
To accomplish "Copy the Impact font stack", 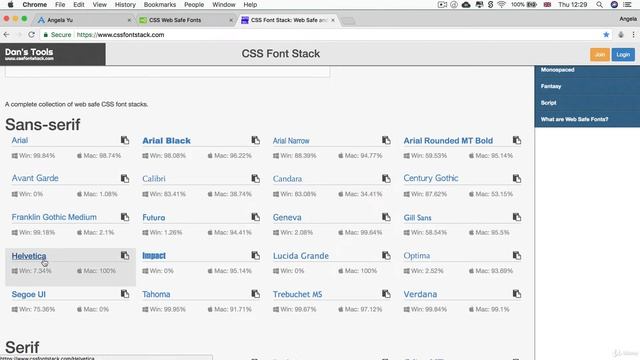I will (256, 256).
